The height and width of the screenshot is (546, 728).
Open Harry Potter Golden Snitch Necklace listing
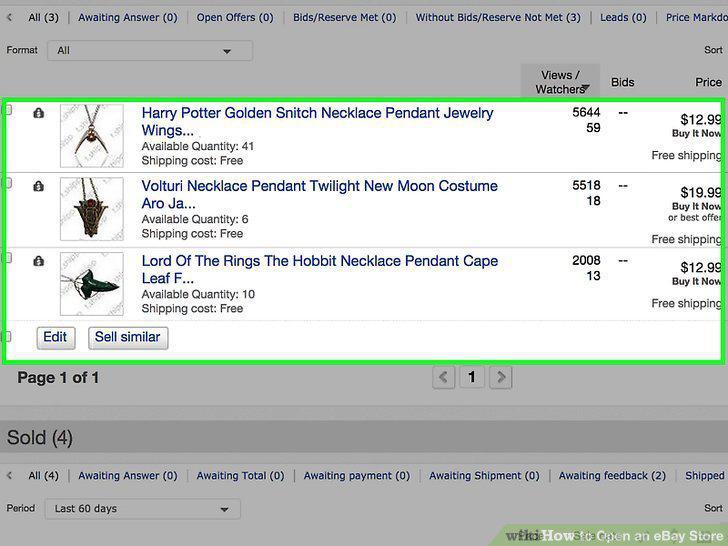tap(317, 122)
